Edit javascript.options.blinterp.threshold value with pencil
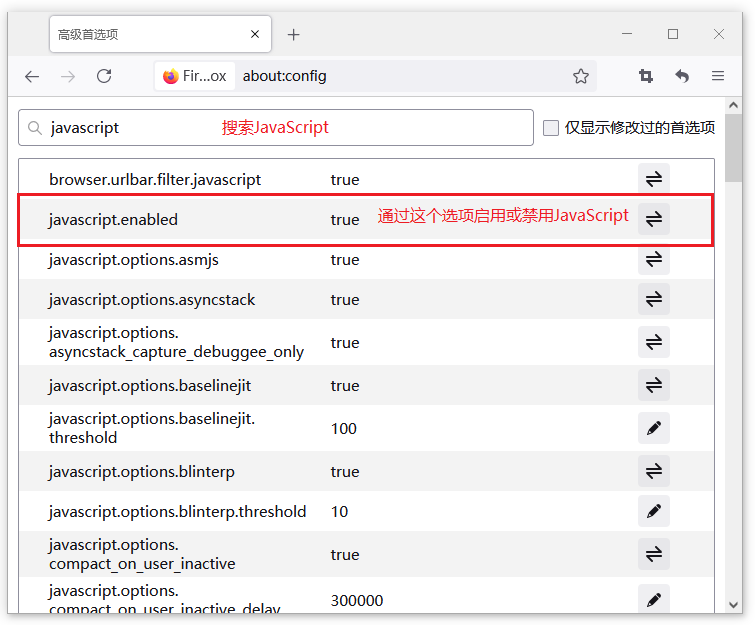The height and width of the screenshot is (625, 755). coord(653,511)
